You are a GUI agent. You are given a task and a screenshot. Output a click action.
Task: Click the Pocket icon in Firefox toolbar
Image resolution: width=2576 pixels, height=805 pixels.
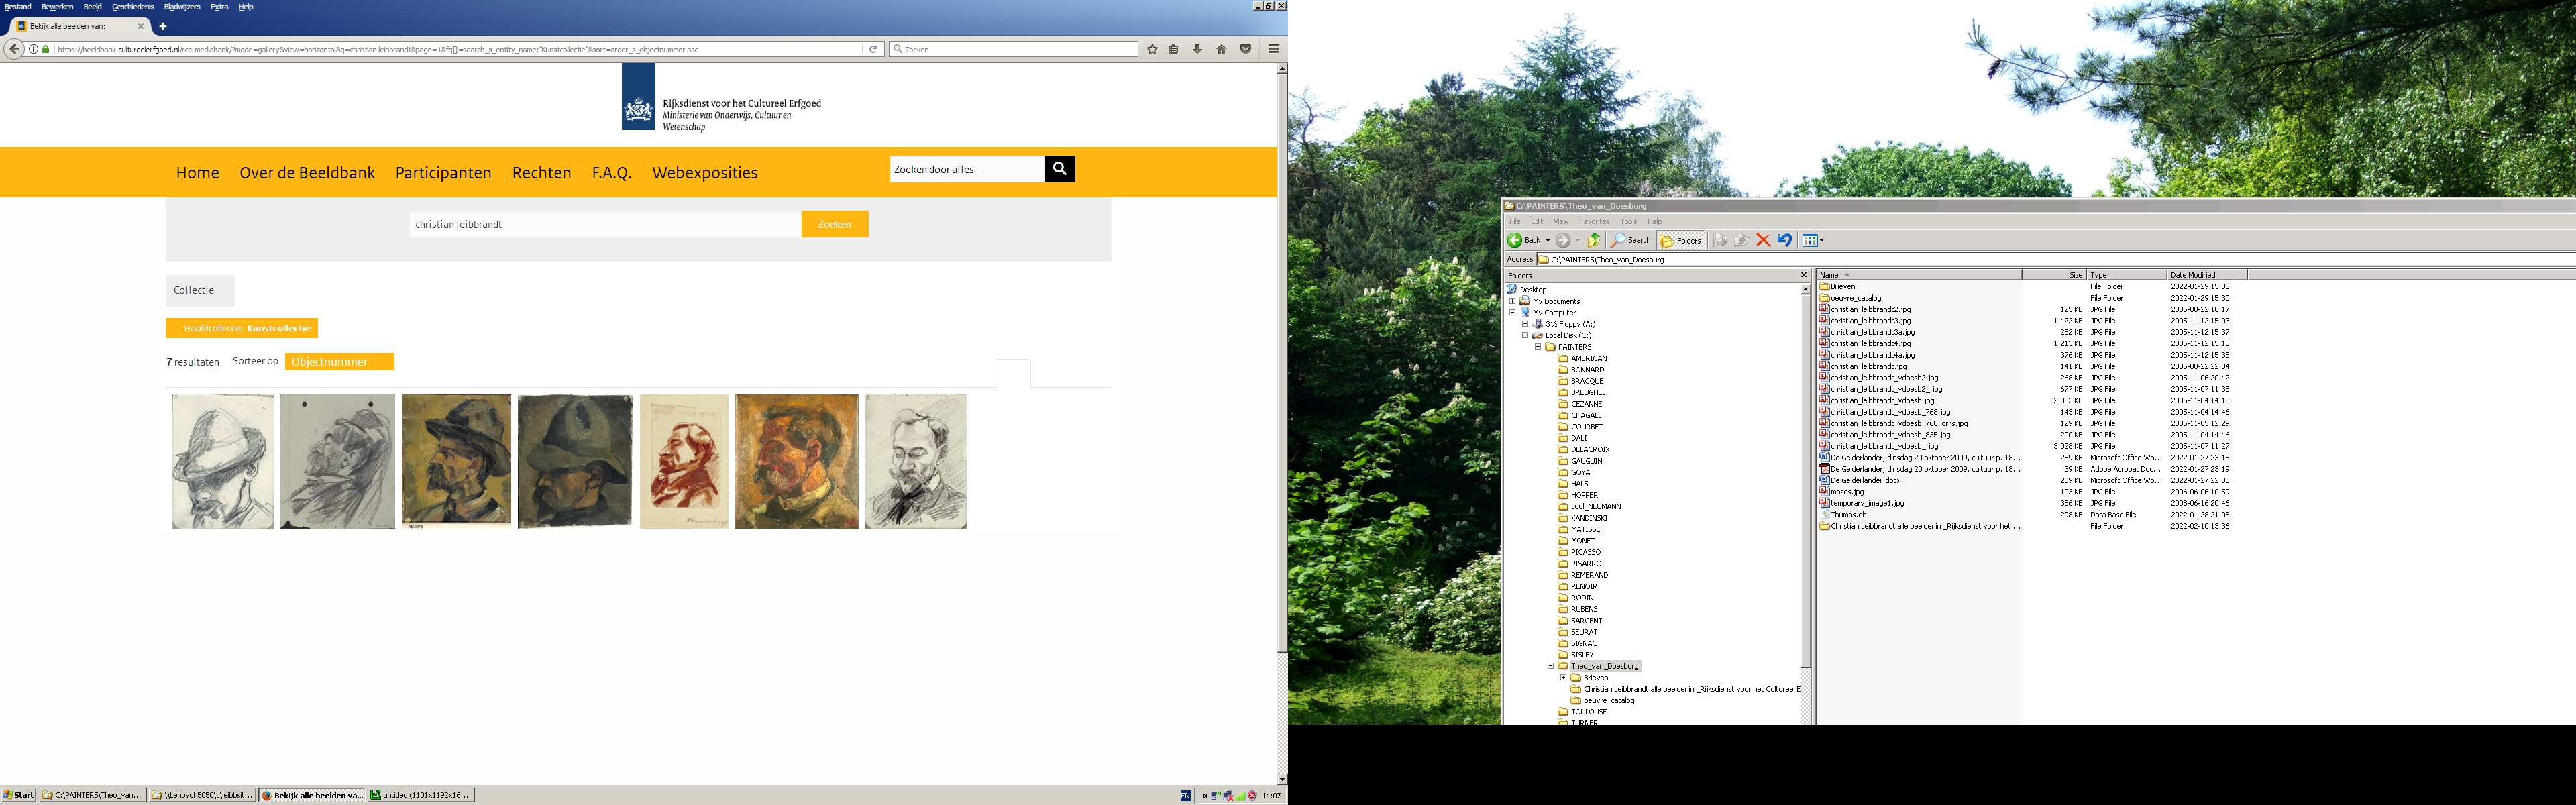point(1245,49)
